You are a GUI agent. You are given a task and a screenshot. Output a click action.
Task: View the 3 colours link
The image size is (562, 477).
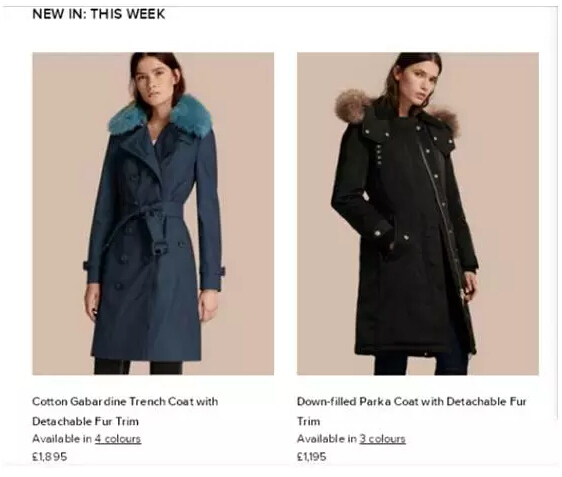(382, 439)
